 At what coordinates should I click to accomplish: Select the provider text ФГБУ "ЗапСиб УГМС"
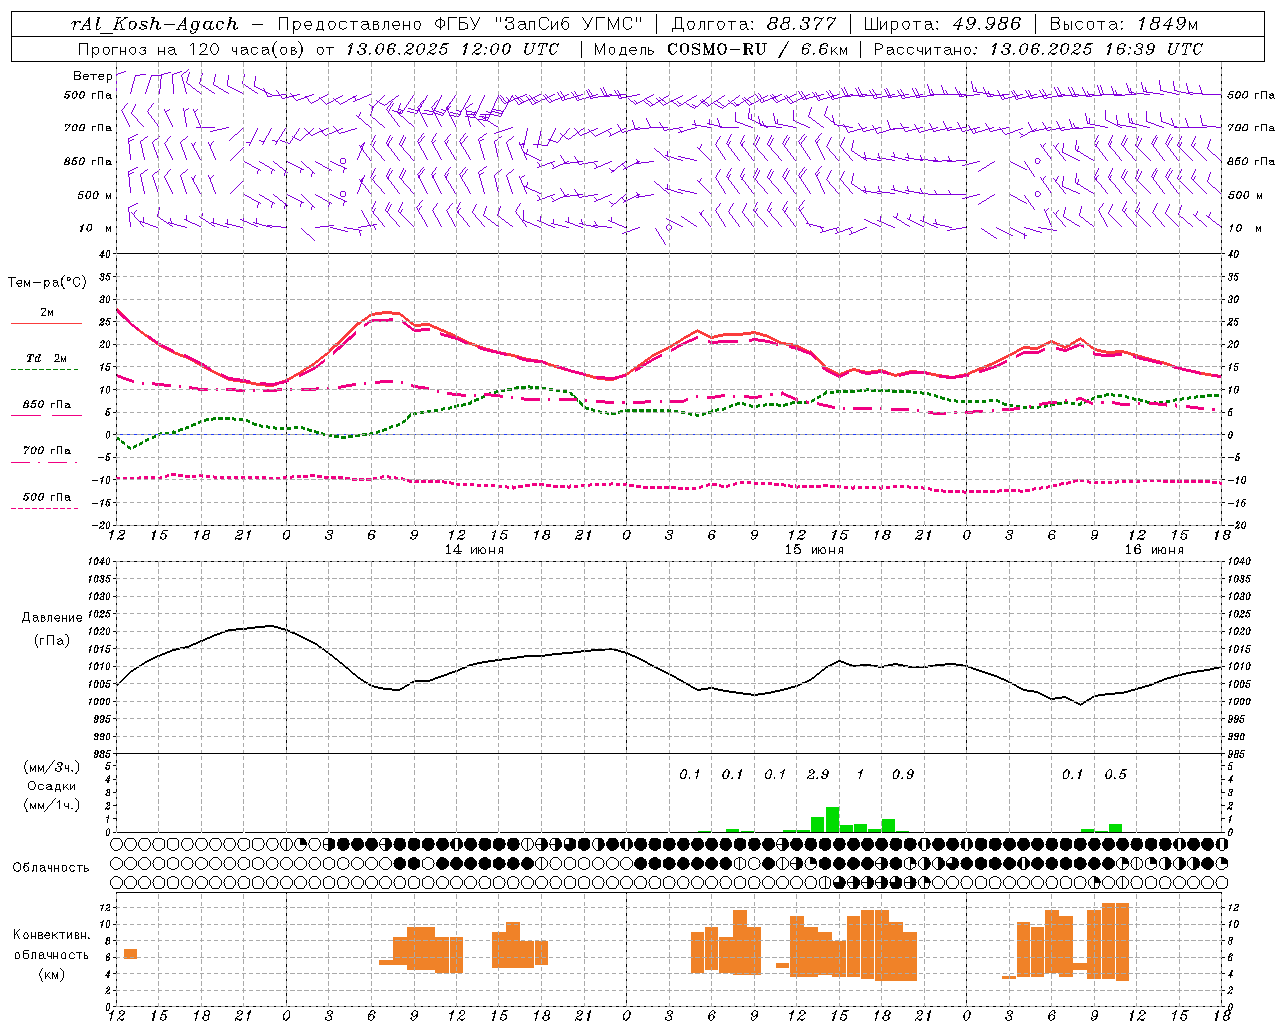point(539,24)
